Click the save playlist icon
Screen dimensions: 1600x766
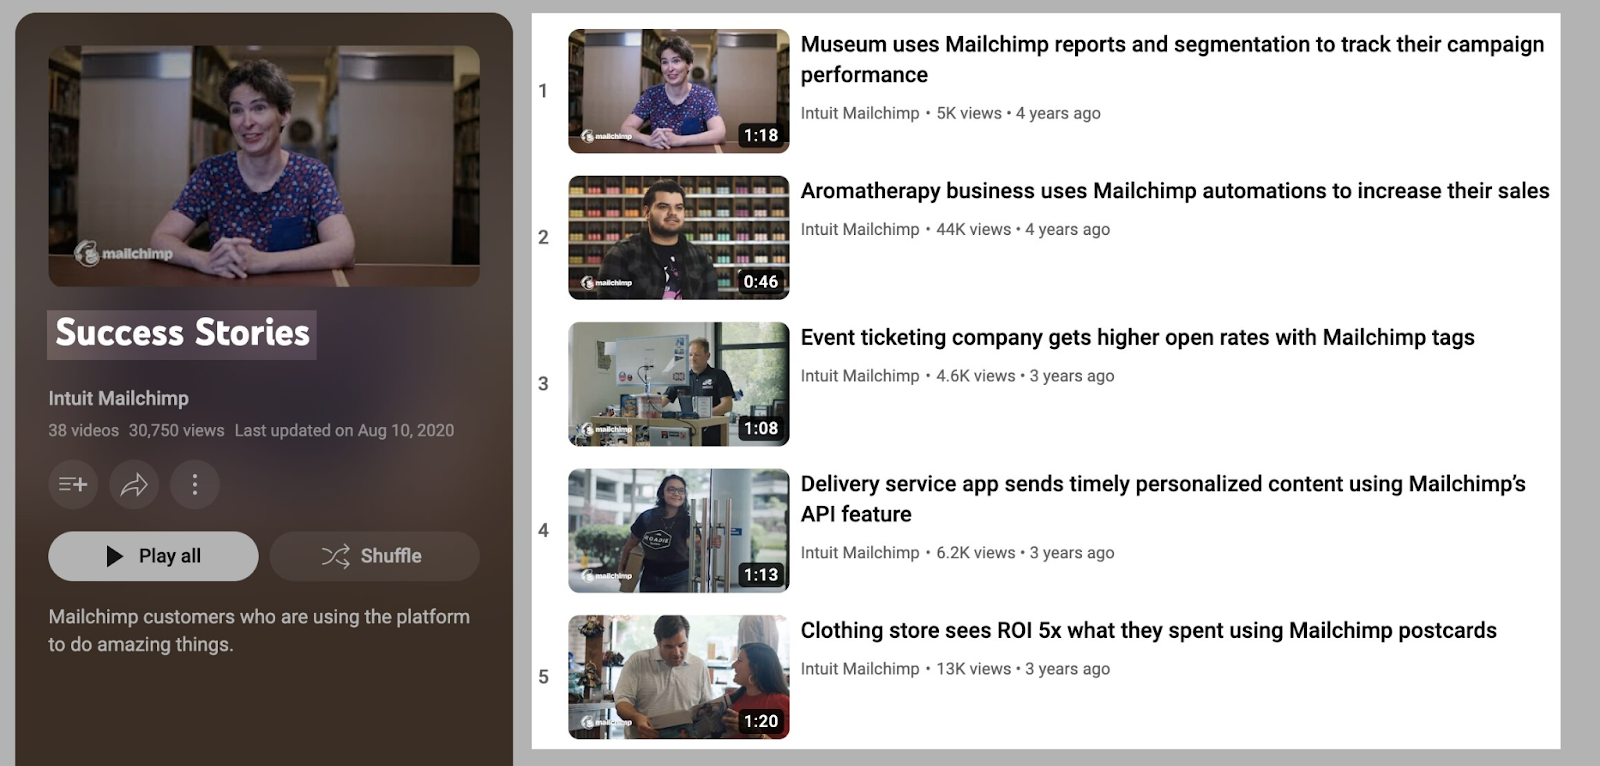point(73,485)
